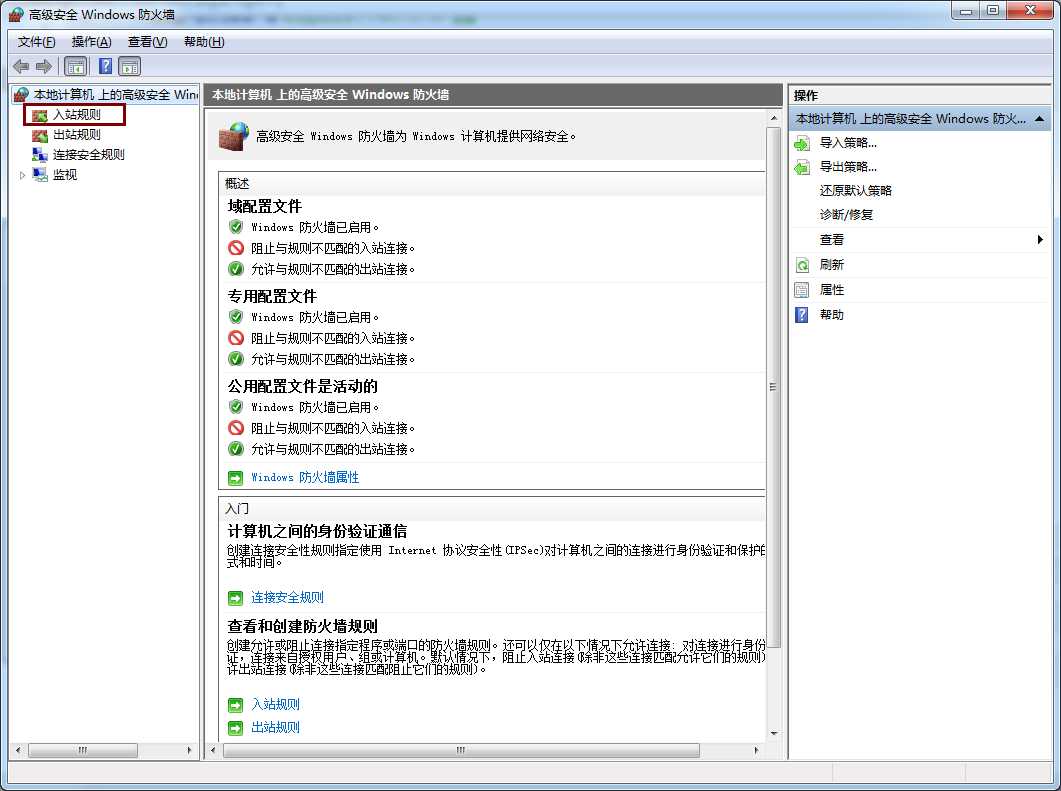The height and width of the screenshot is (791, 1061).
Task: Click green arrow beside 入站规则 link
Action: tap(235, 706)
